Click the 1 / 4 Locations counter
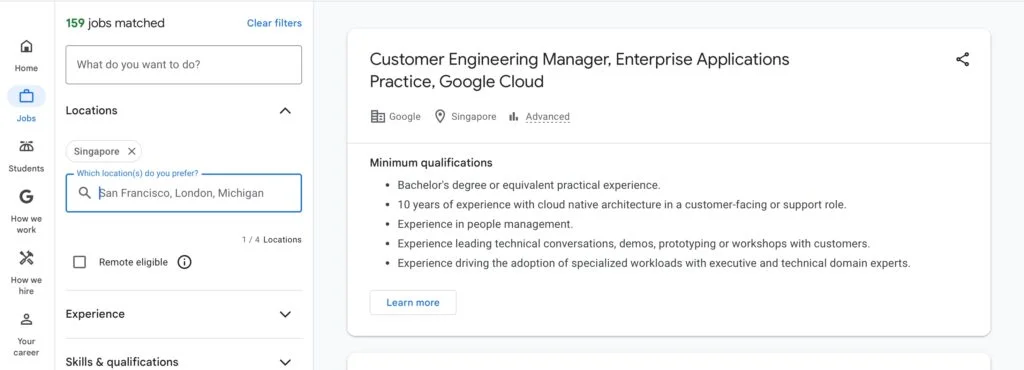 coord(272,239)
